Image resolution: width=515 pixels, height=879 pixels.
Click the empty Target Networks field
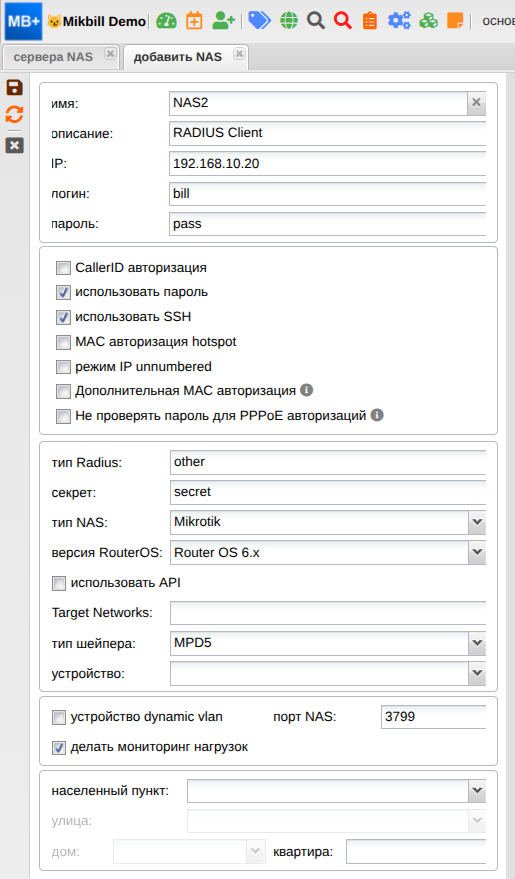click(x=328, y=613)
